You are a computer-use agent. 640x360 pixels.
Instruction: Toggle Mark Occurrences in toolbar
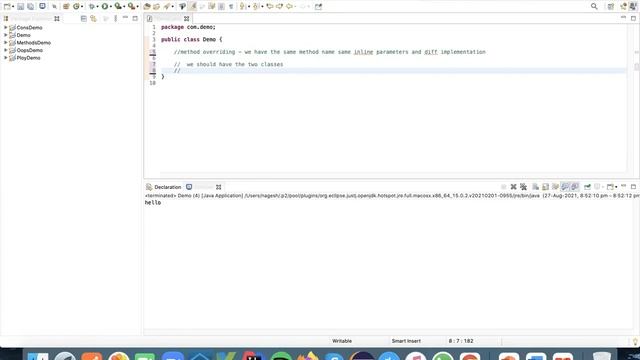(x=193, y=6)
